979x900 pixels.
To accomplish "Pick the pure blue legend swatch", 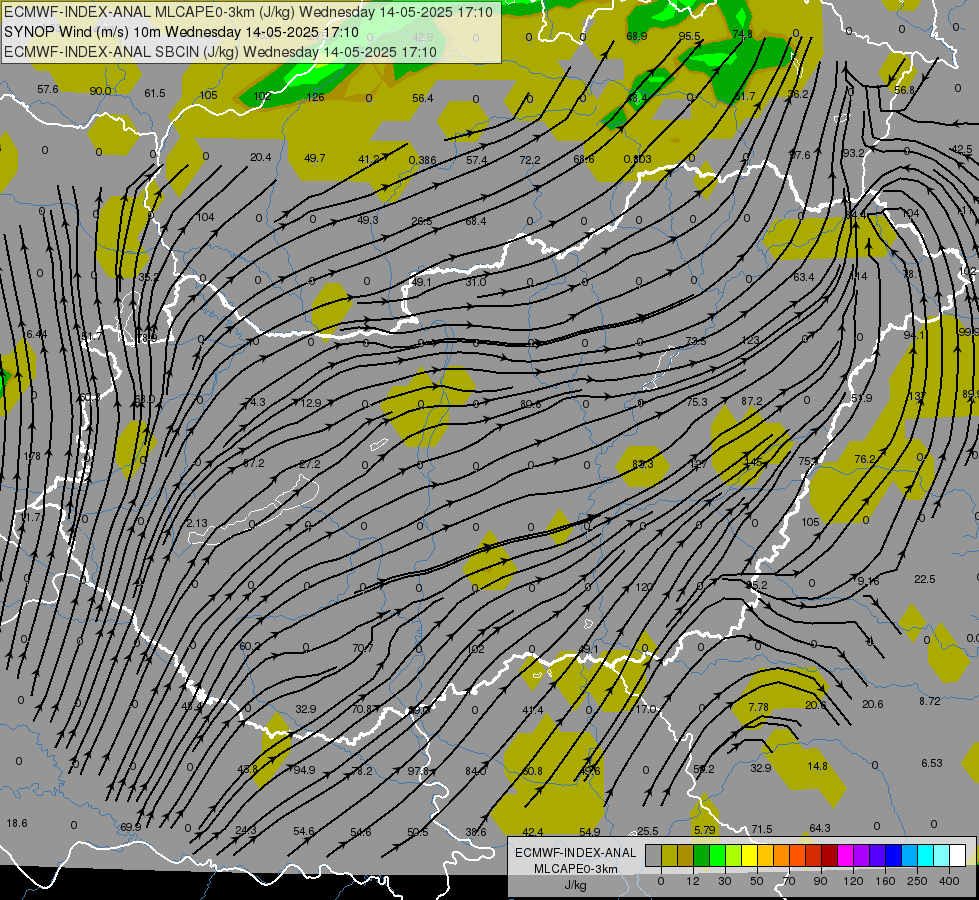I will (x=893, y=855).
